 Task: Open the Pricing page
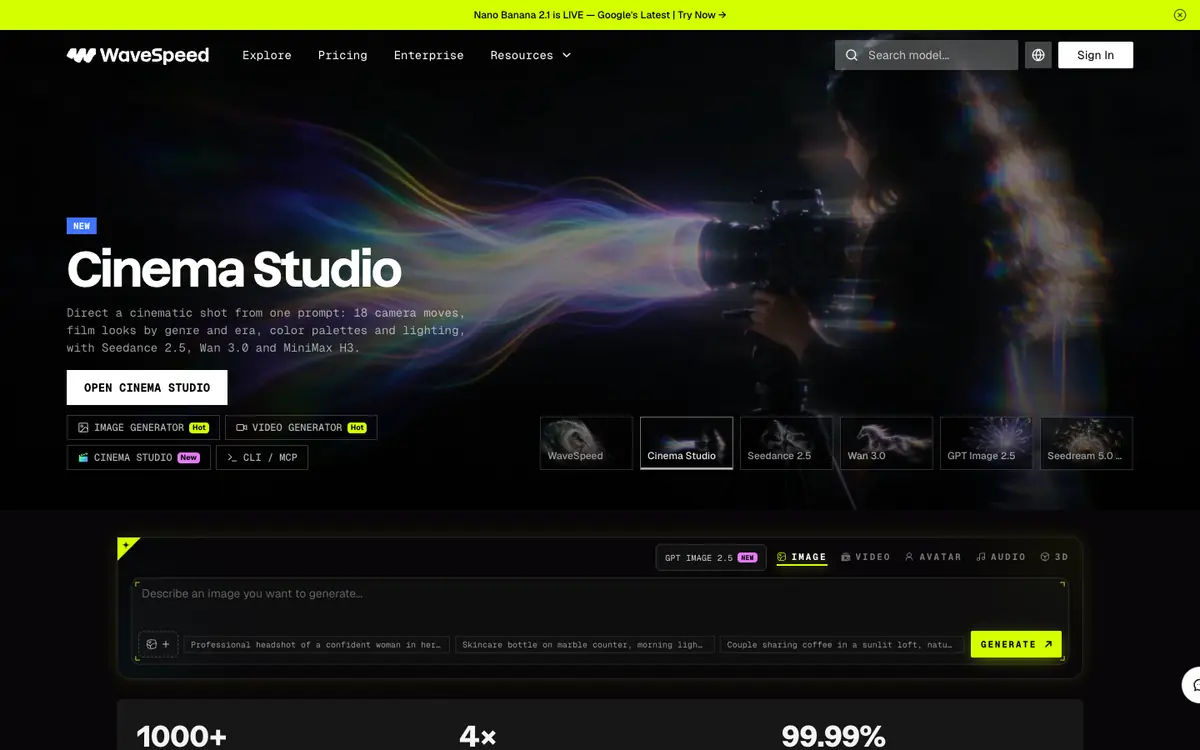[343, 55]
